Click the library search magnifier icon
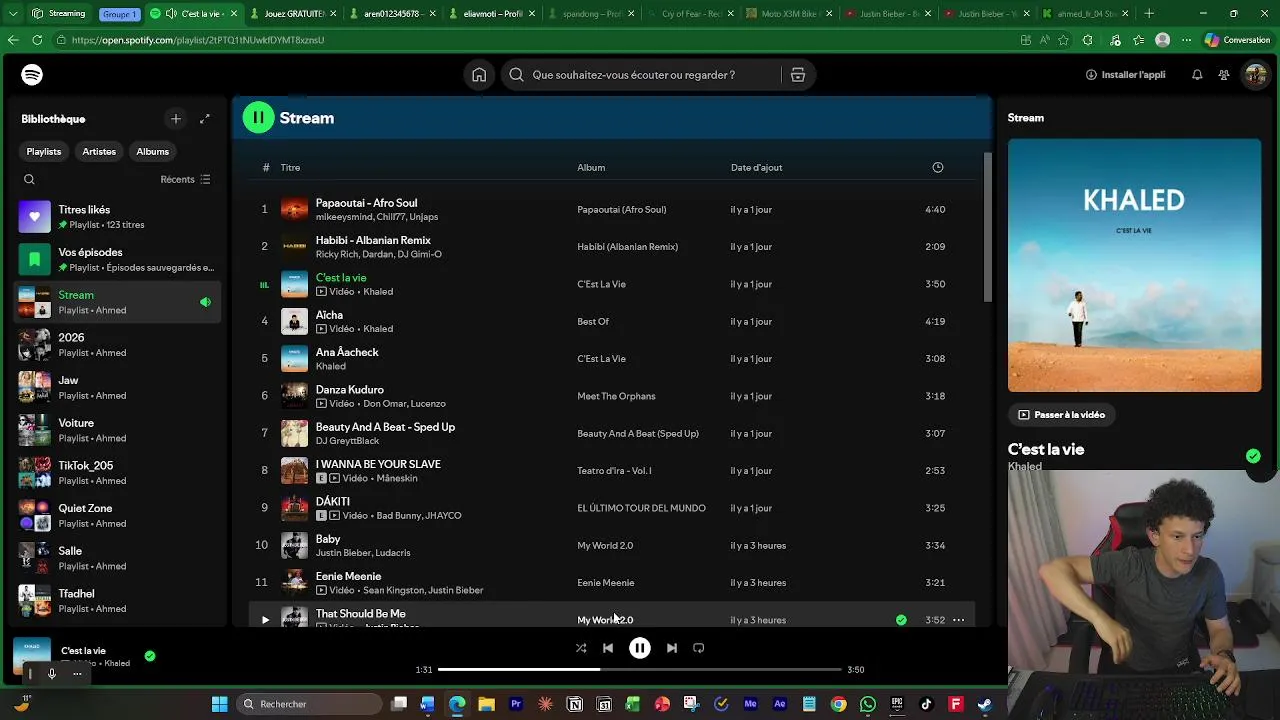Viewport: 1280px width, 720px height. [29, 180]
